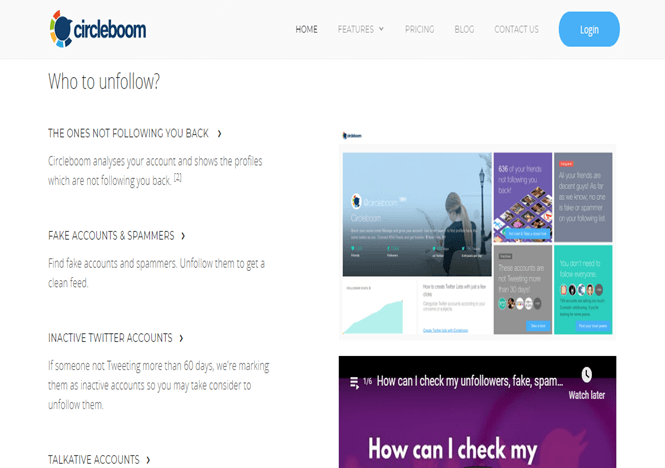Go to the Home menu item

pyautogui.click(x=306, y=29)
